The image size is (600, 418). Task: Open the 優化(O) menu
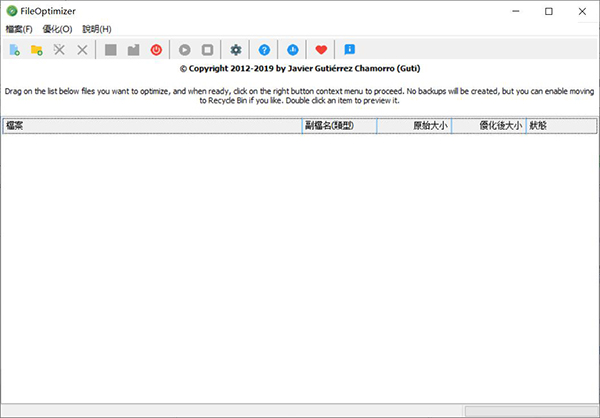click(x=57, y=29)
